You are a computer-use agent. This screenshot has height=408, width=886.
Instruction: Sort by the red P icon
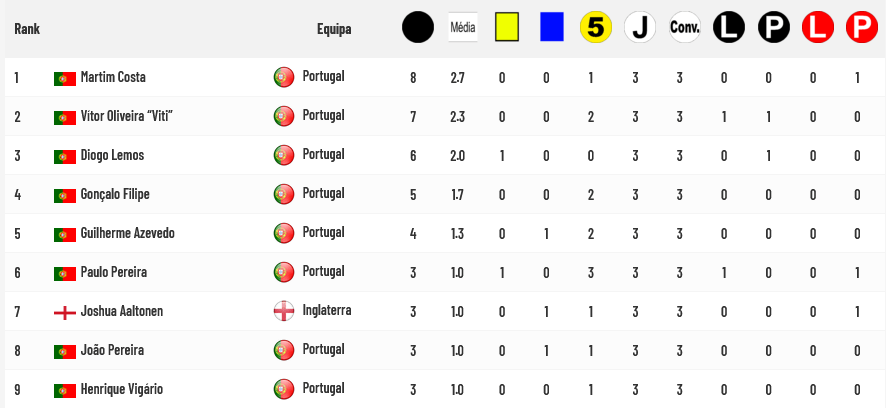[x=862, y=27]
